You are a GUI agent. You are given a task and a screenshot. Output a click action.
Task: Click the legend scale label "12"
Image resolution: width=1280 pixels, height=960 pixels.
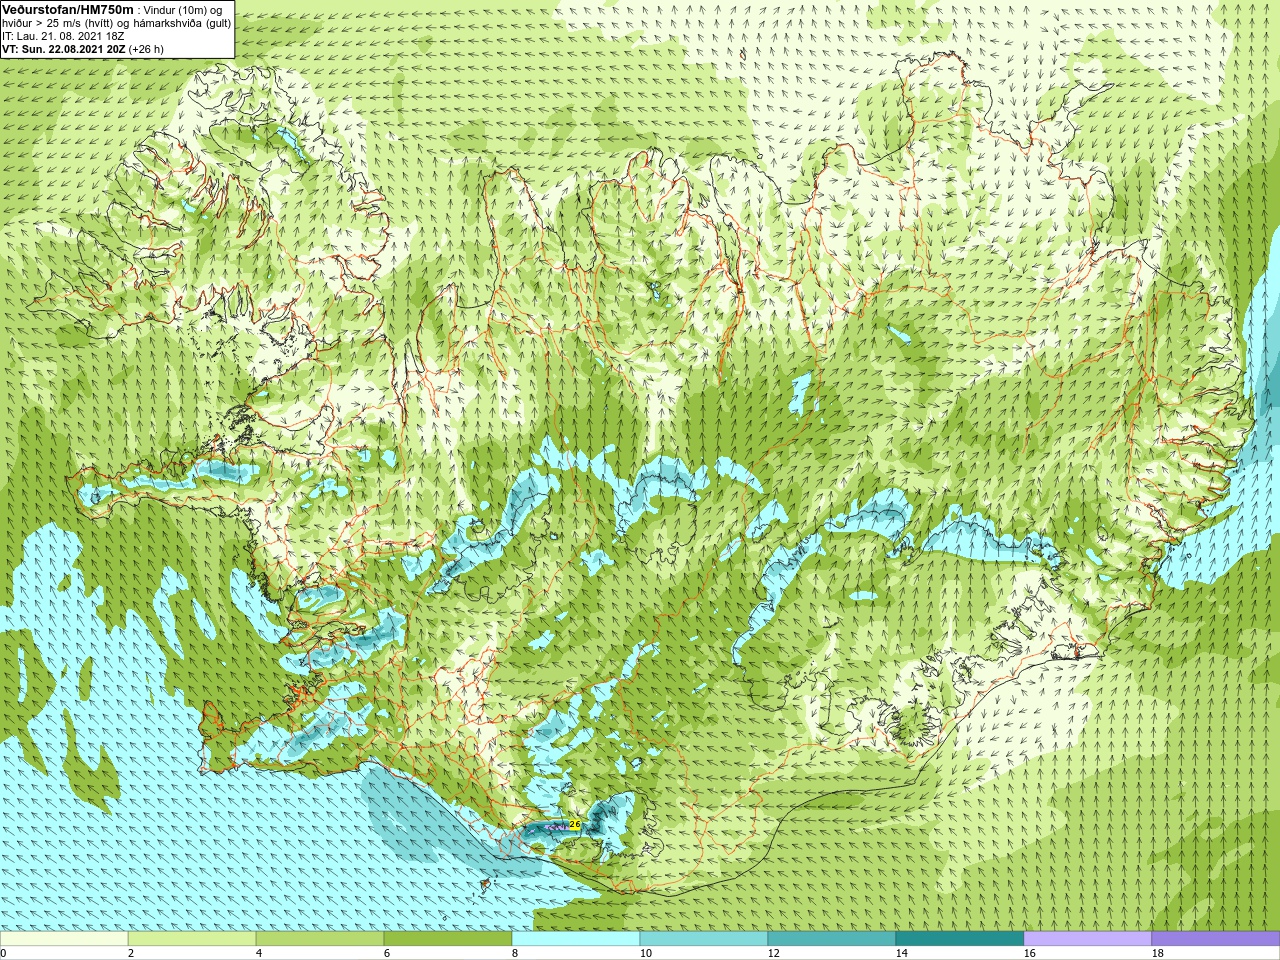773,954
